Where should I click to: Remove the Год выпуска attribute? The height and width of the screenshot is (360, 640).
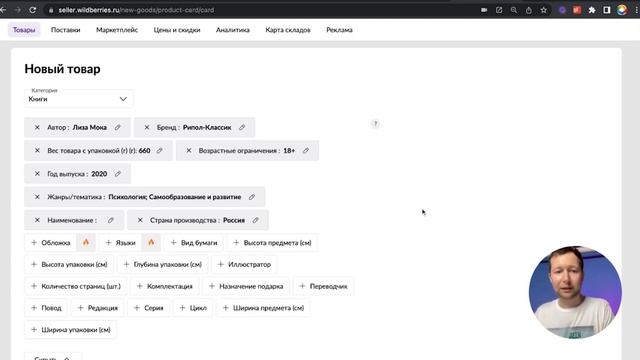pyautogui.click(x=37, y=174)
